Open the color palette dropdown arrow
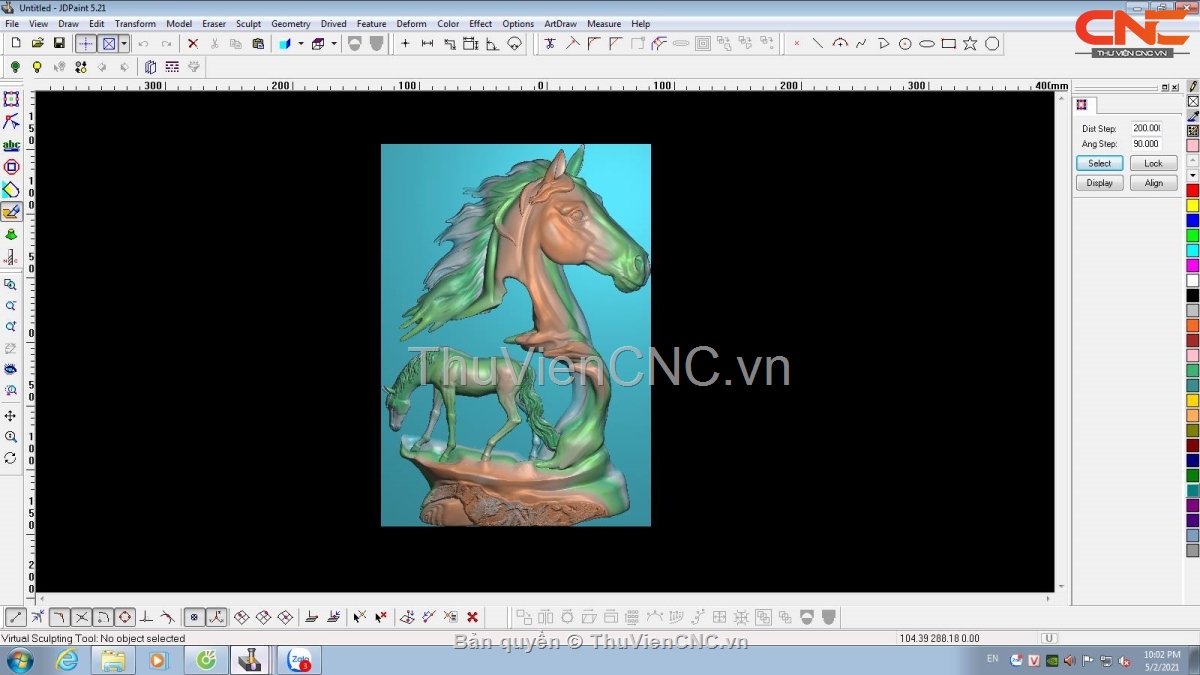 1193,175
